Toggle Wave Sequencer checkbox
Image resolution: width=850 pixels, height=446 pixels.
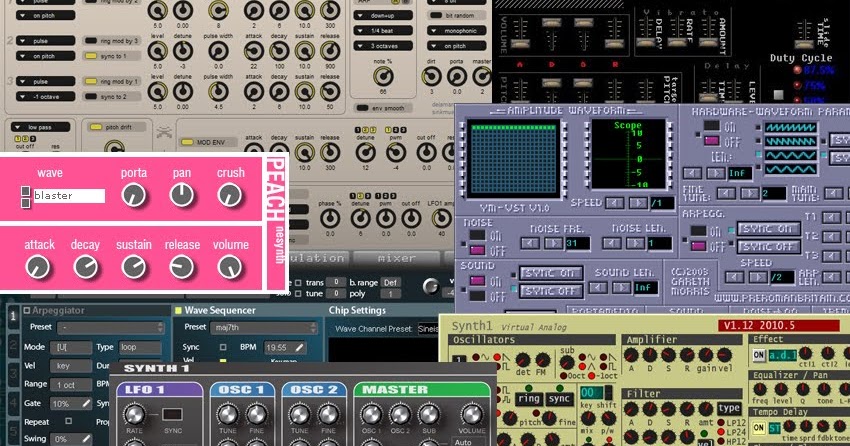[177, 311]
